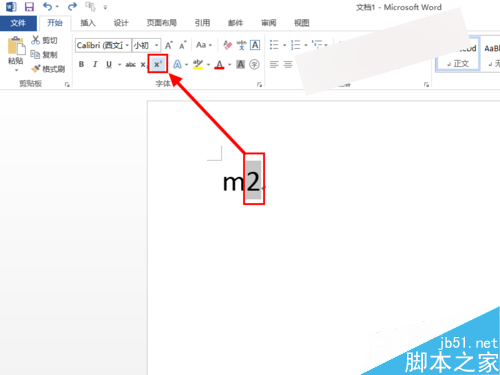Toggle character shading (gray A)
500x375 pixels.
(241, 64)
